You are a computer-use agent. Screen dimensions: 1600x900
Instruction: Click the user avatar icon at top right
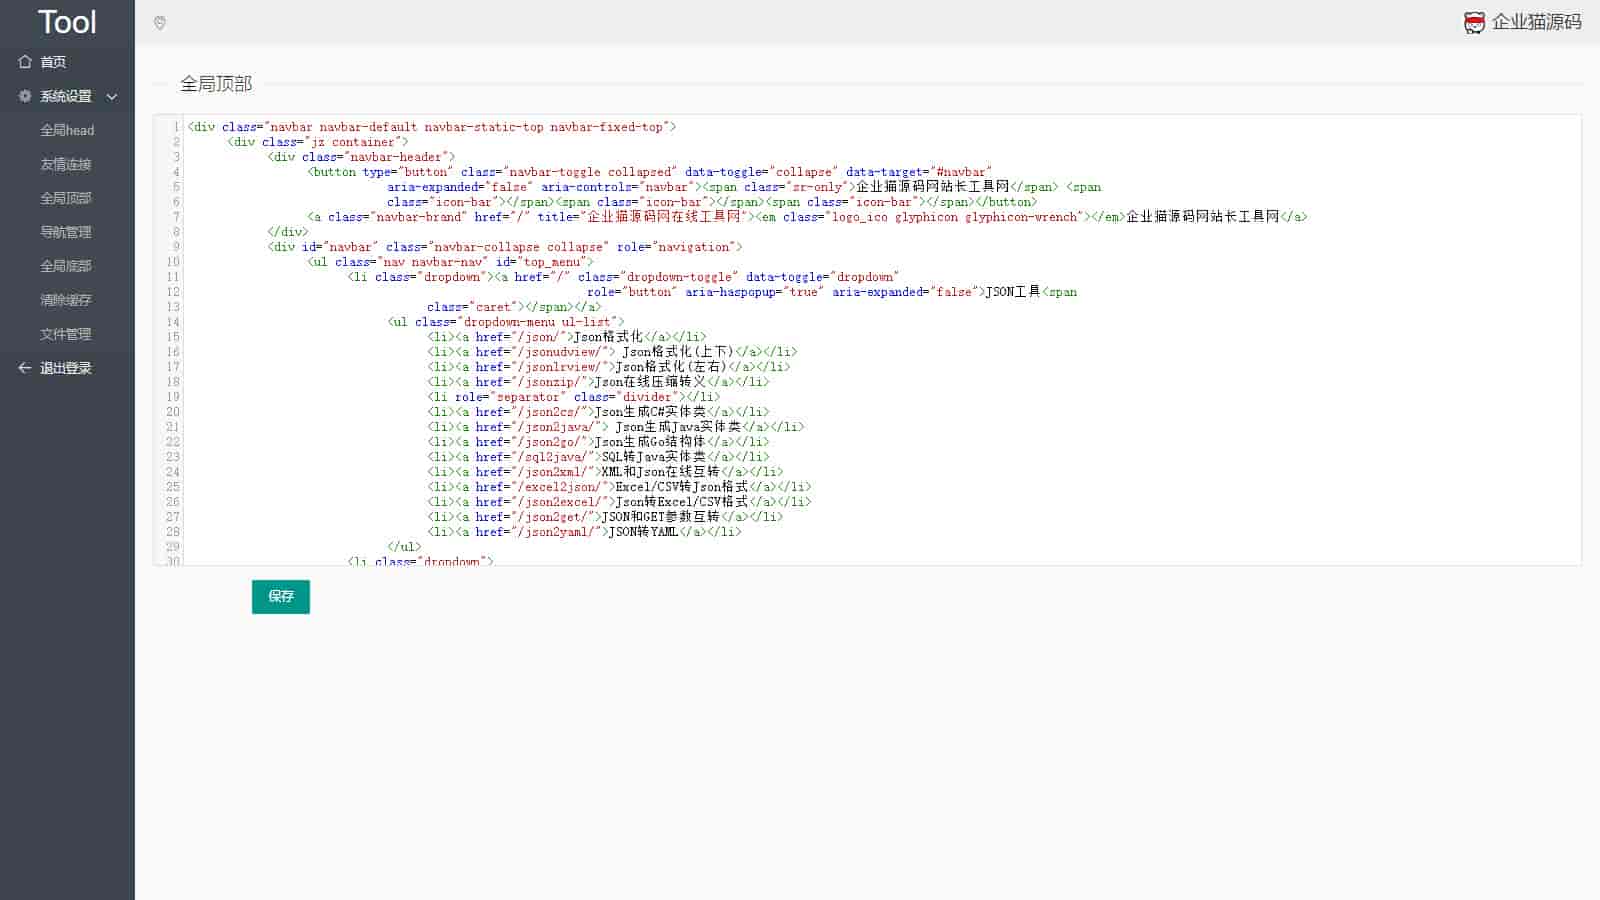click(x=1474, y=23)
